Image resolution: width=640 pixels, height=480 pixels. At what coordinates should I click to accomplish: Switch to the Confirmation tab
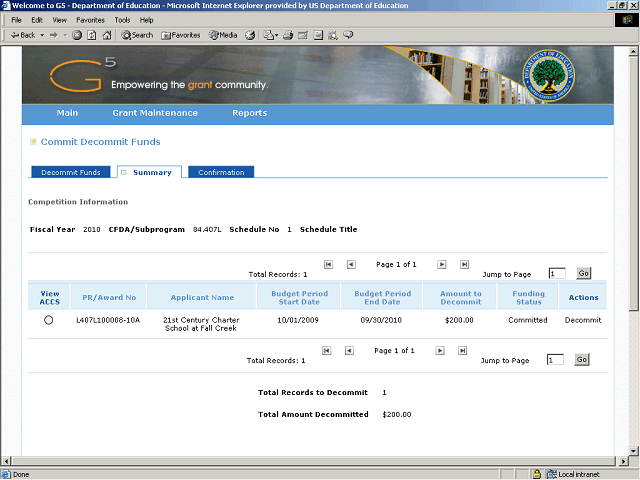[221, 172]
